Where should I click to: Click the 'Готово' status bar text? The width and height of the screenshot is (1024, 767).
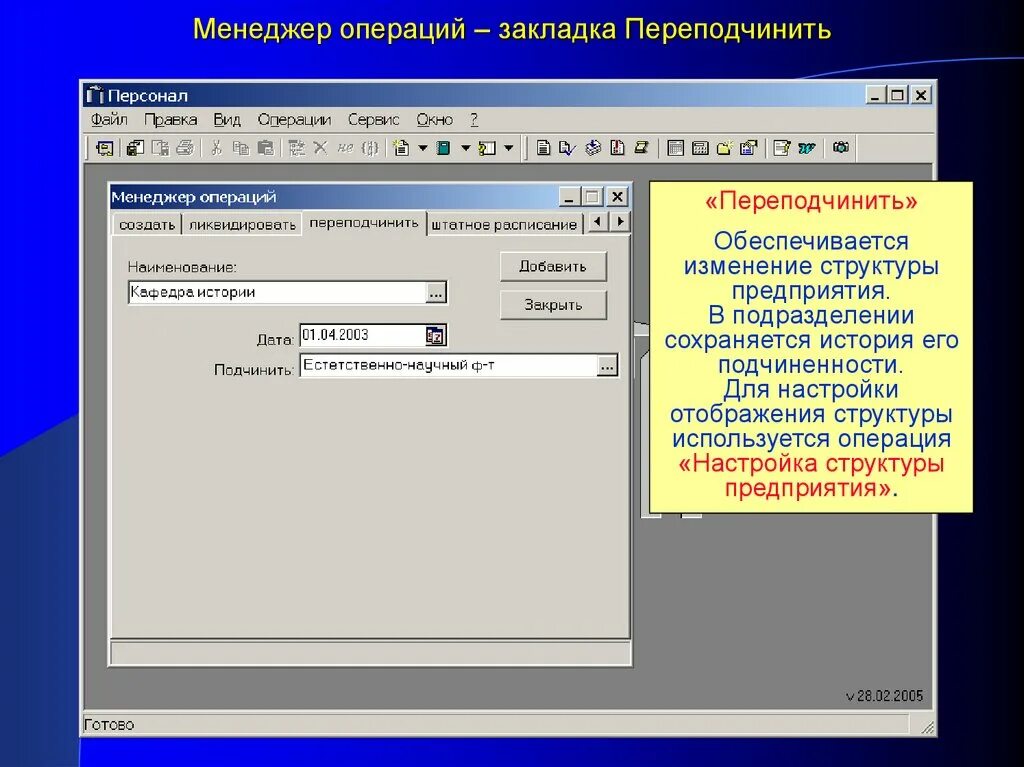pos(109,725)
